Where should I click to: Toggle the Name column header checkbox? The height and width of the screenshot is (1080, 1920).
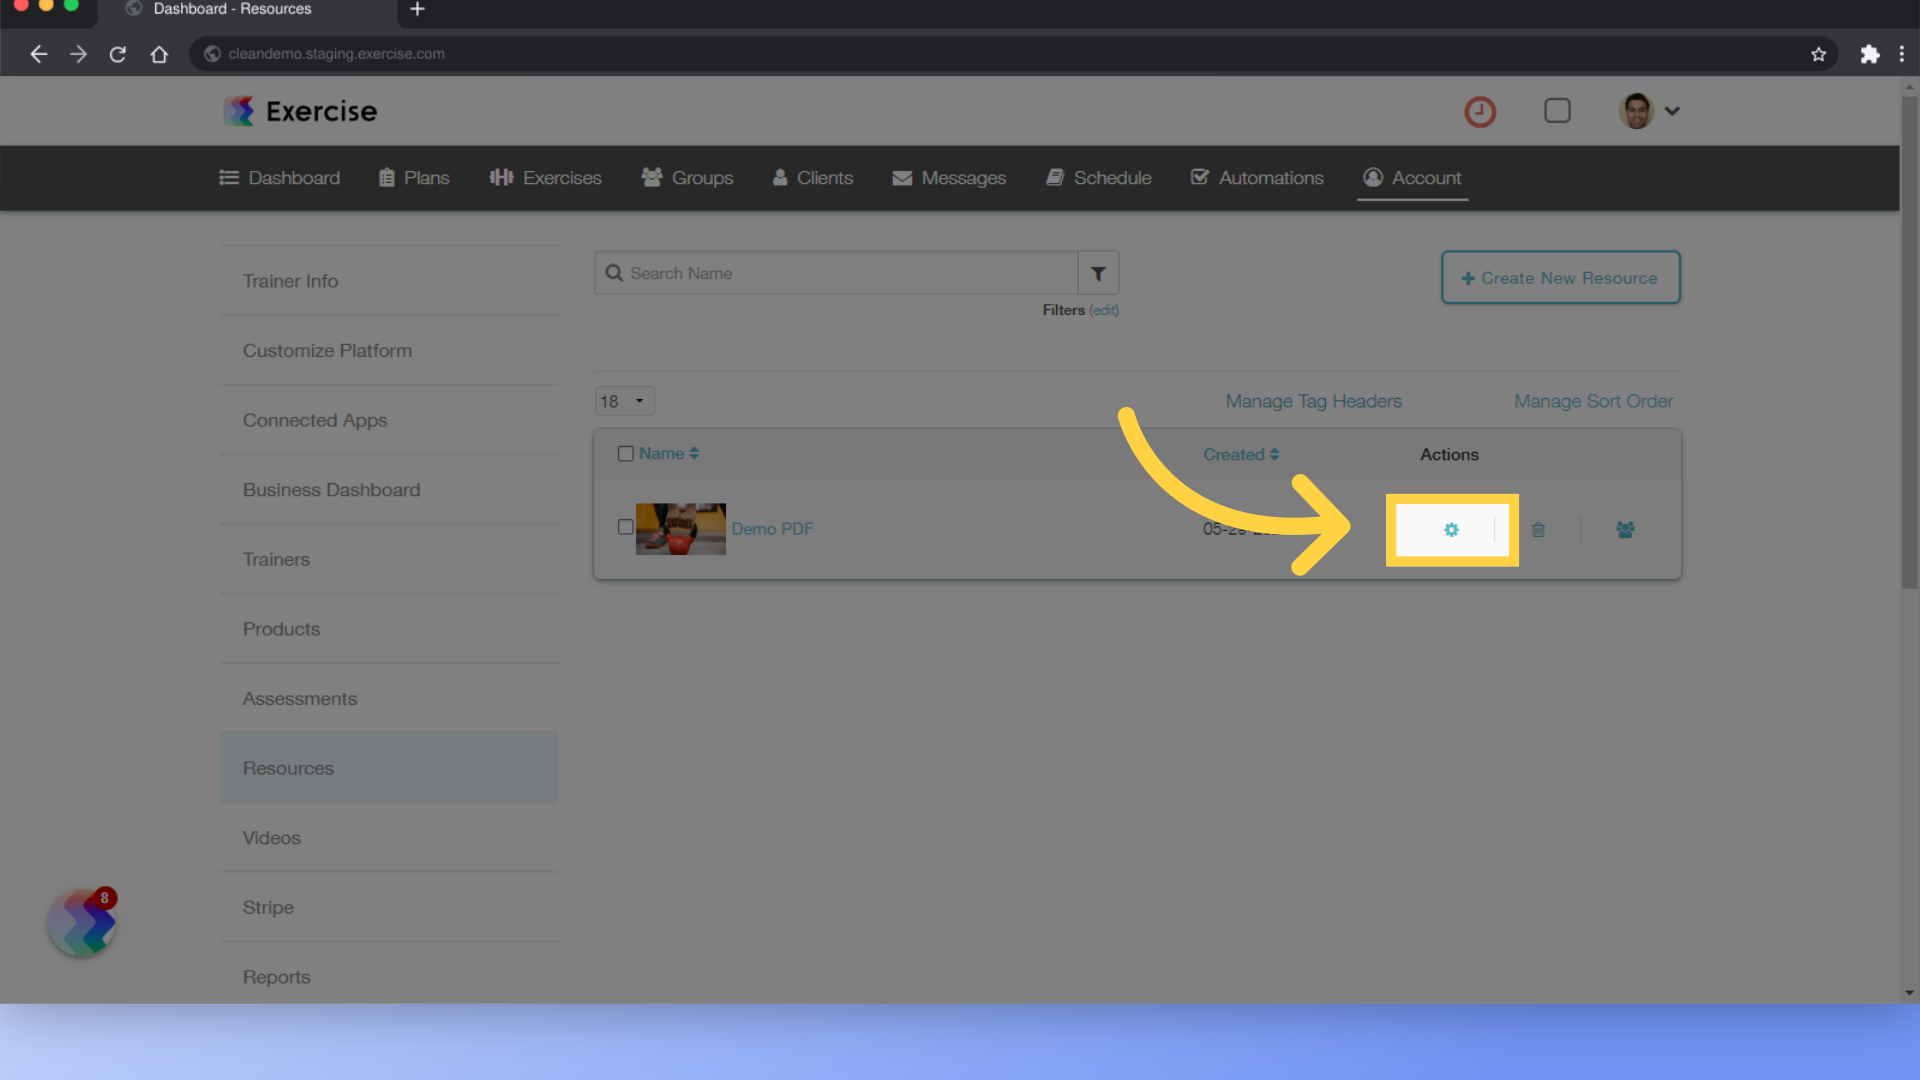click(625, 452)
